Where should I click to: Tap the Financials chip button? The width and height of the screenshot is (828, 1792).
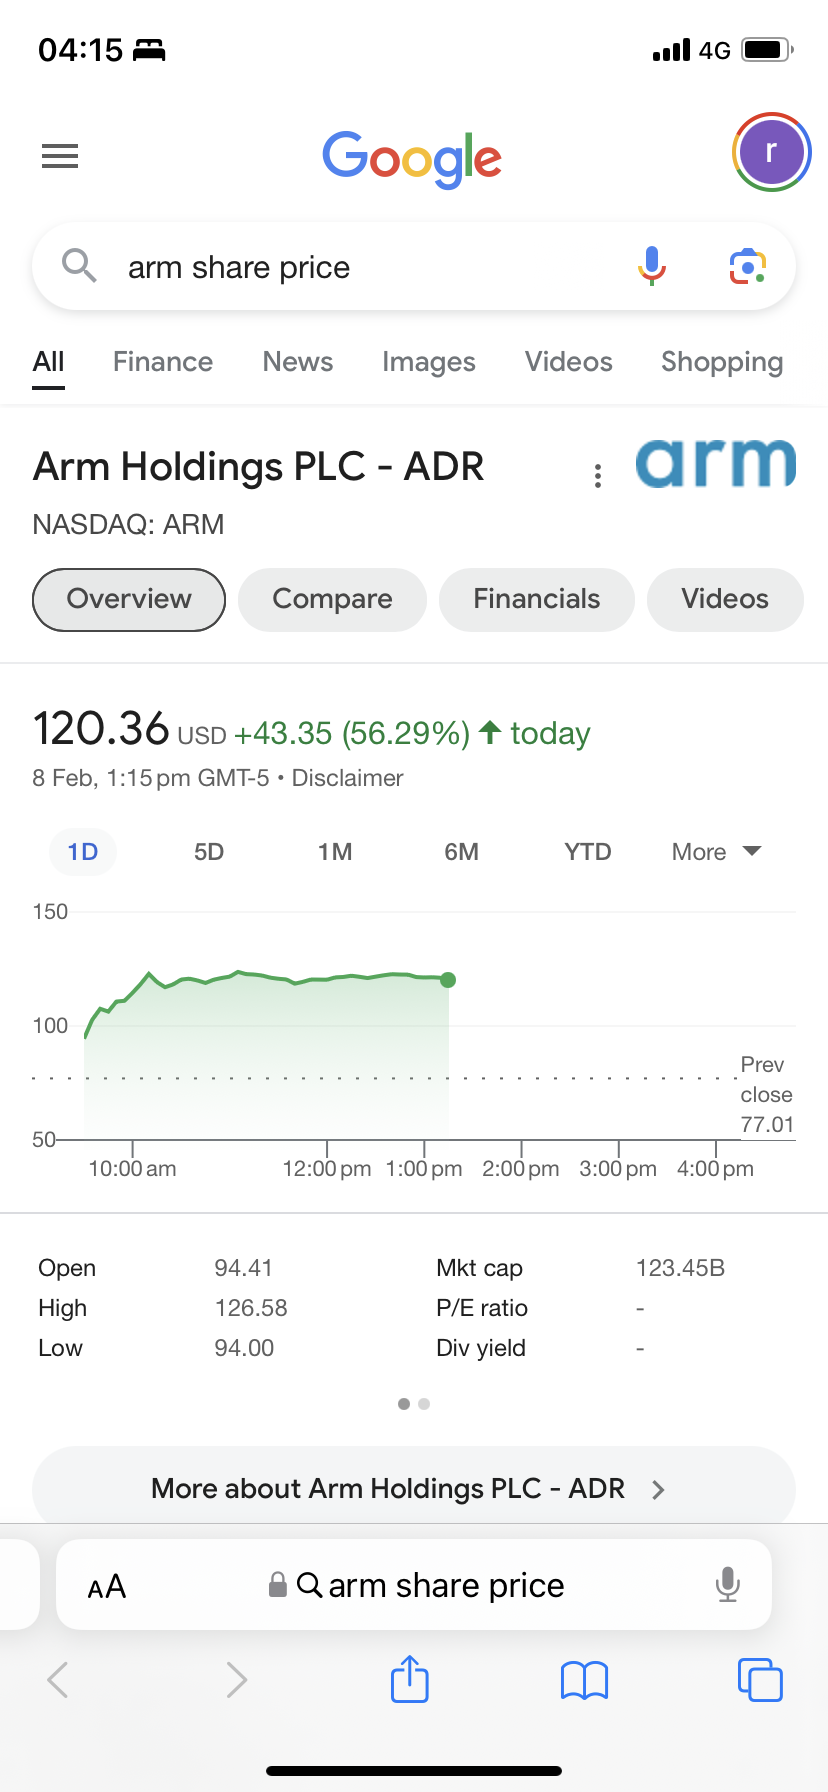pos(537,599)
